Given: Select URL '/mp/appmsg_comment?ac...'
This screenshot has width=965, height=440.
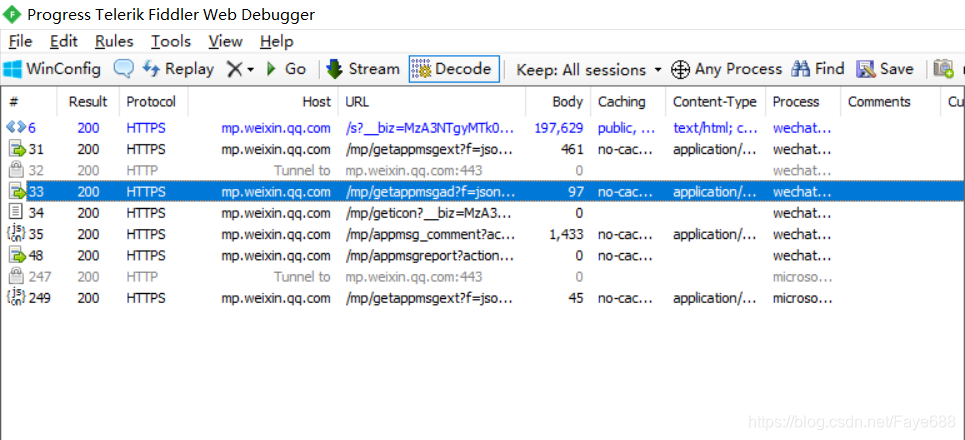Looking at the screenshot, I should [x=429, y=234].
